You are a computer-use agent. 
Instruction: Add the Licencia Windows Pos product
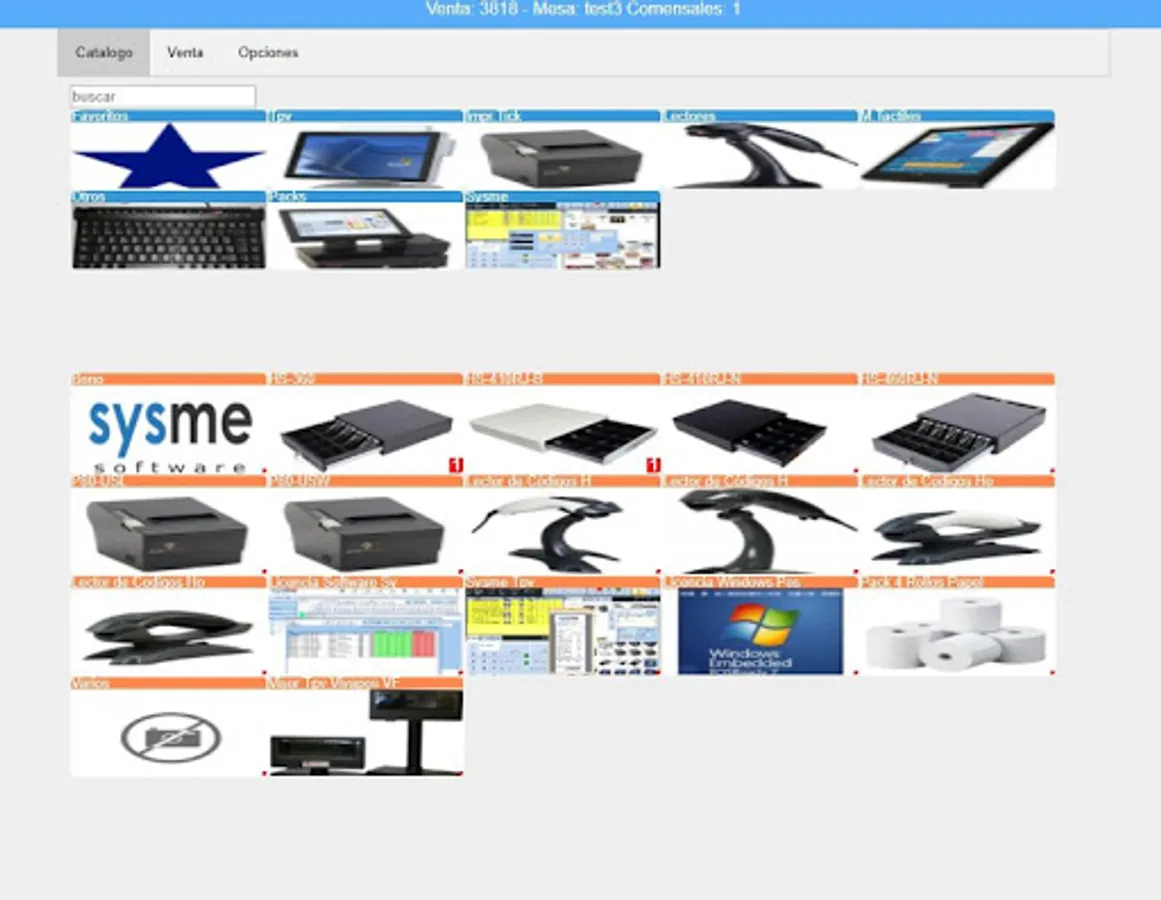point(760,626)
